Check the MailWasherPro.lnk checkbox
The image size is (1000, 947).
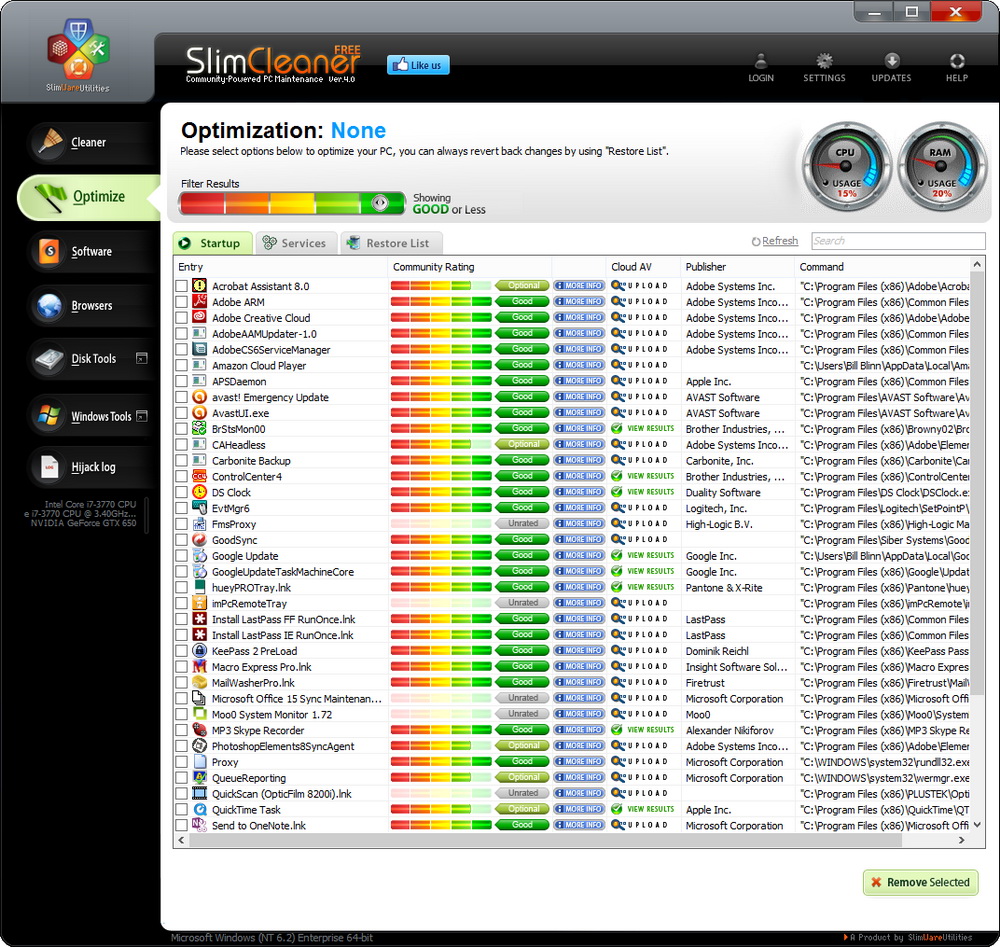[182, 682]
